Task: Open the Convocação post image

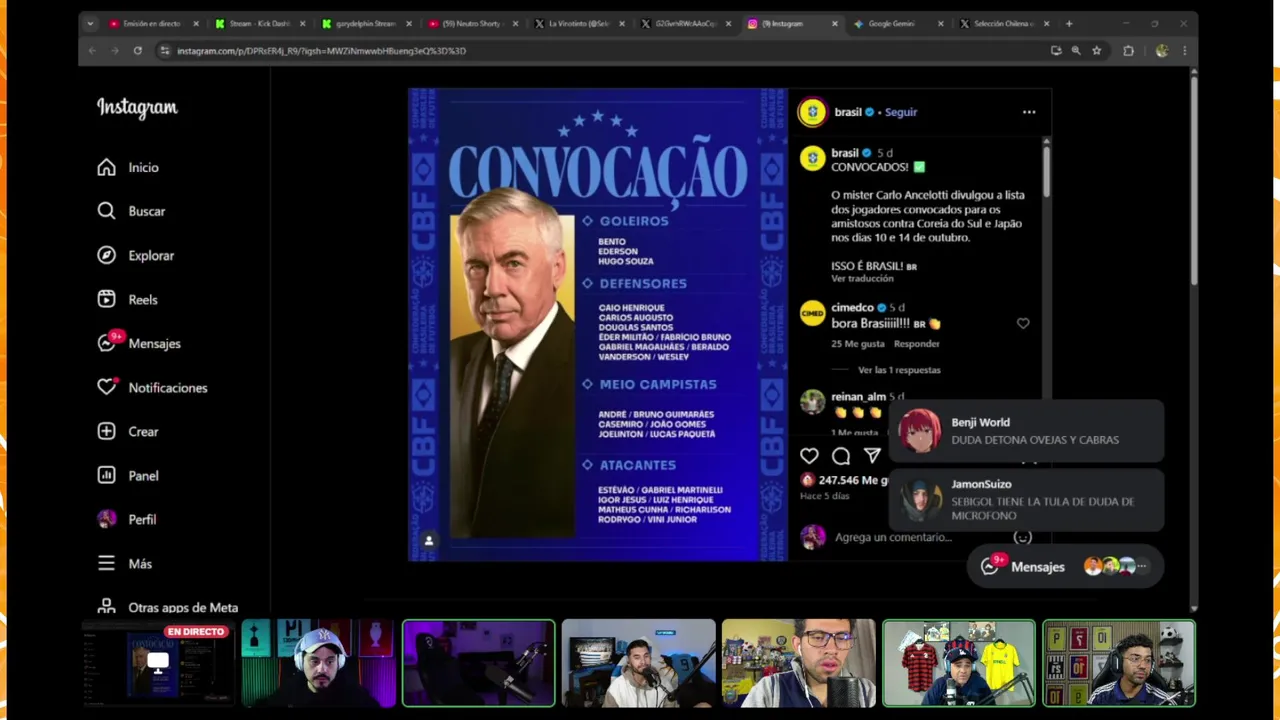Action: pos(597,325)
